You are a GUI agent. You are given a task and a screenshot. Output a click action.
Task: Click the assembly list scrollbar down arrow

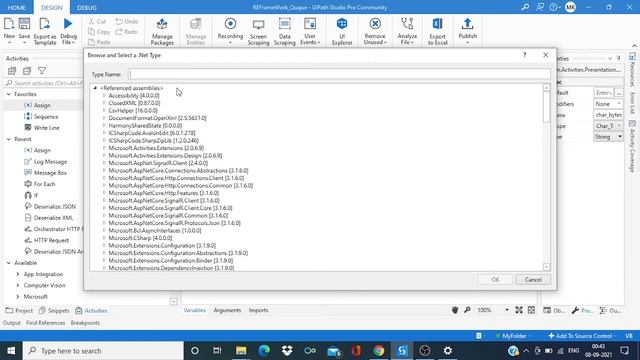click(547, 267)
